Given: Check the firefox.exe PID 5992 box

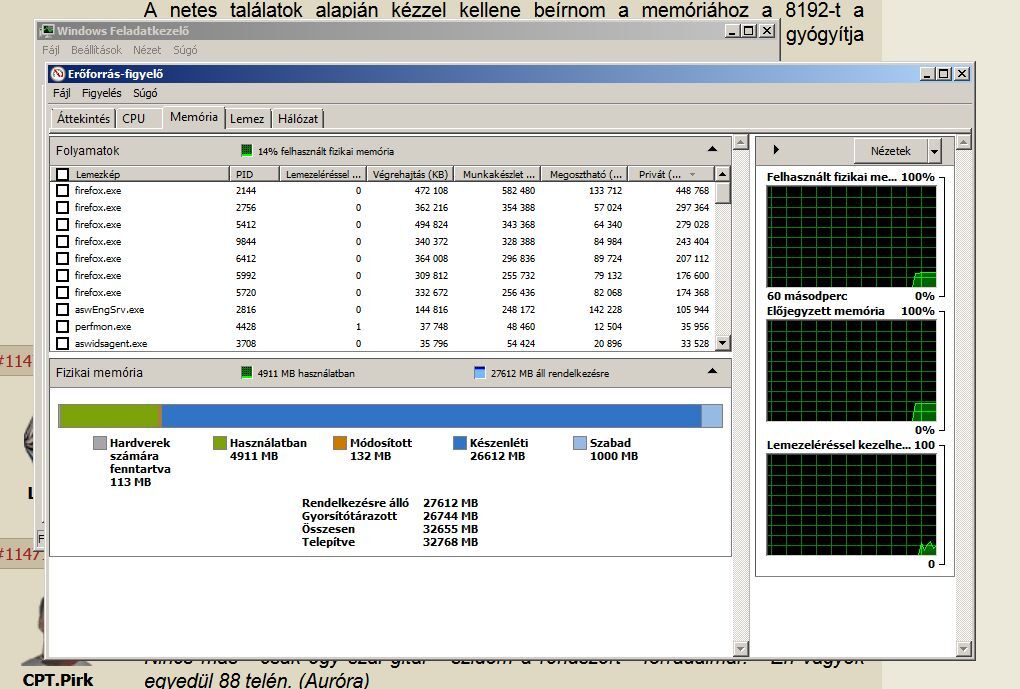Looking at the screenshot, I should (x=62, y=275).
